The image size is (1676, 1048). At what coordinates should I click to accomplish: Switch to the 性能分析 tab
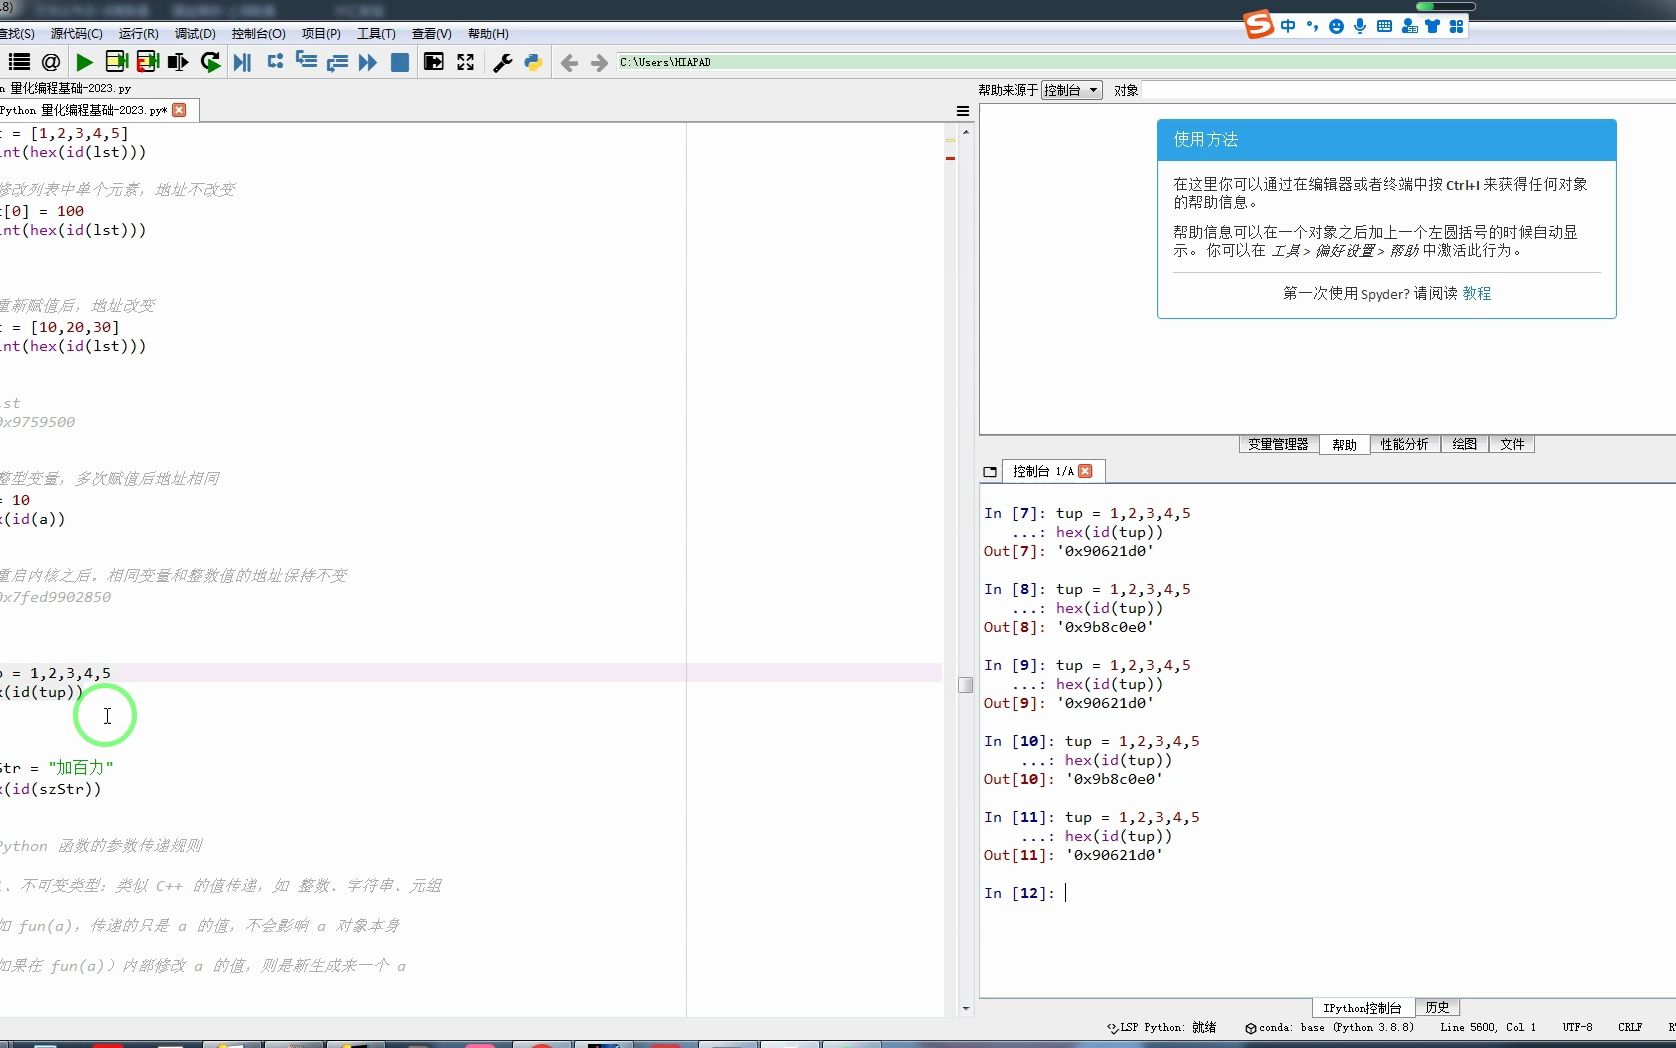[x=1404, y=444]
